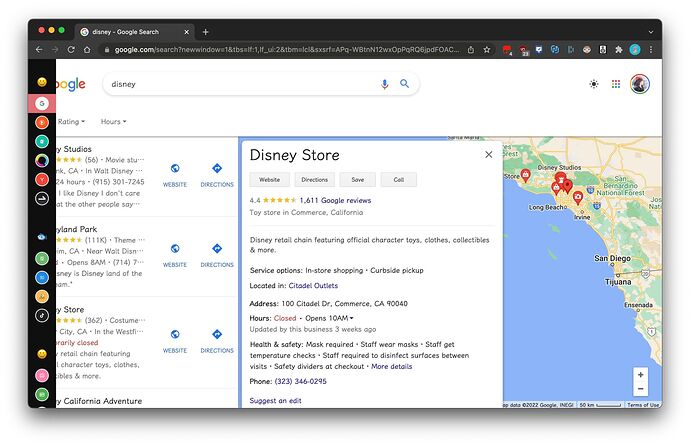Zoom out on the map
690x445 pixels.
click(640, 389)
